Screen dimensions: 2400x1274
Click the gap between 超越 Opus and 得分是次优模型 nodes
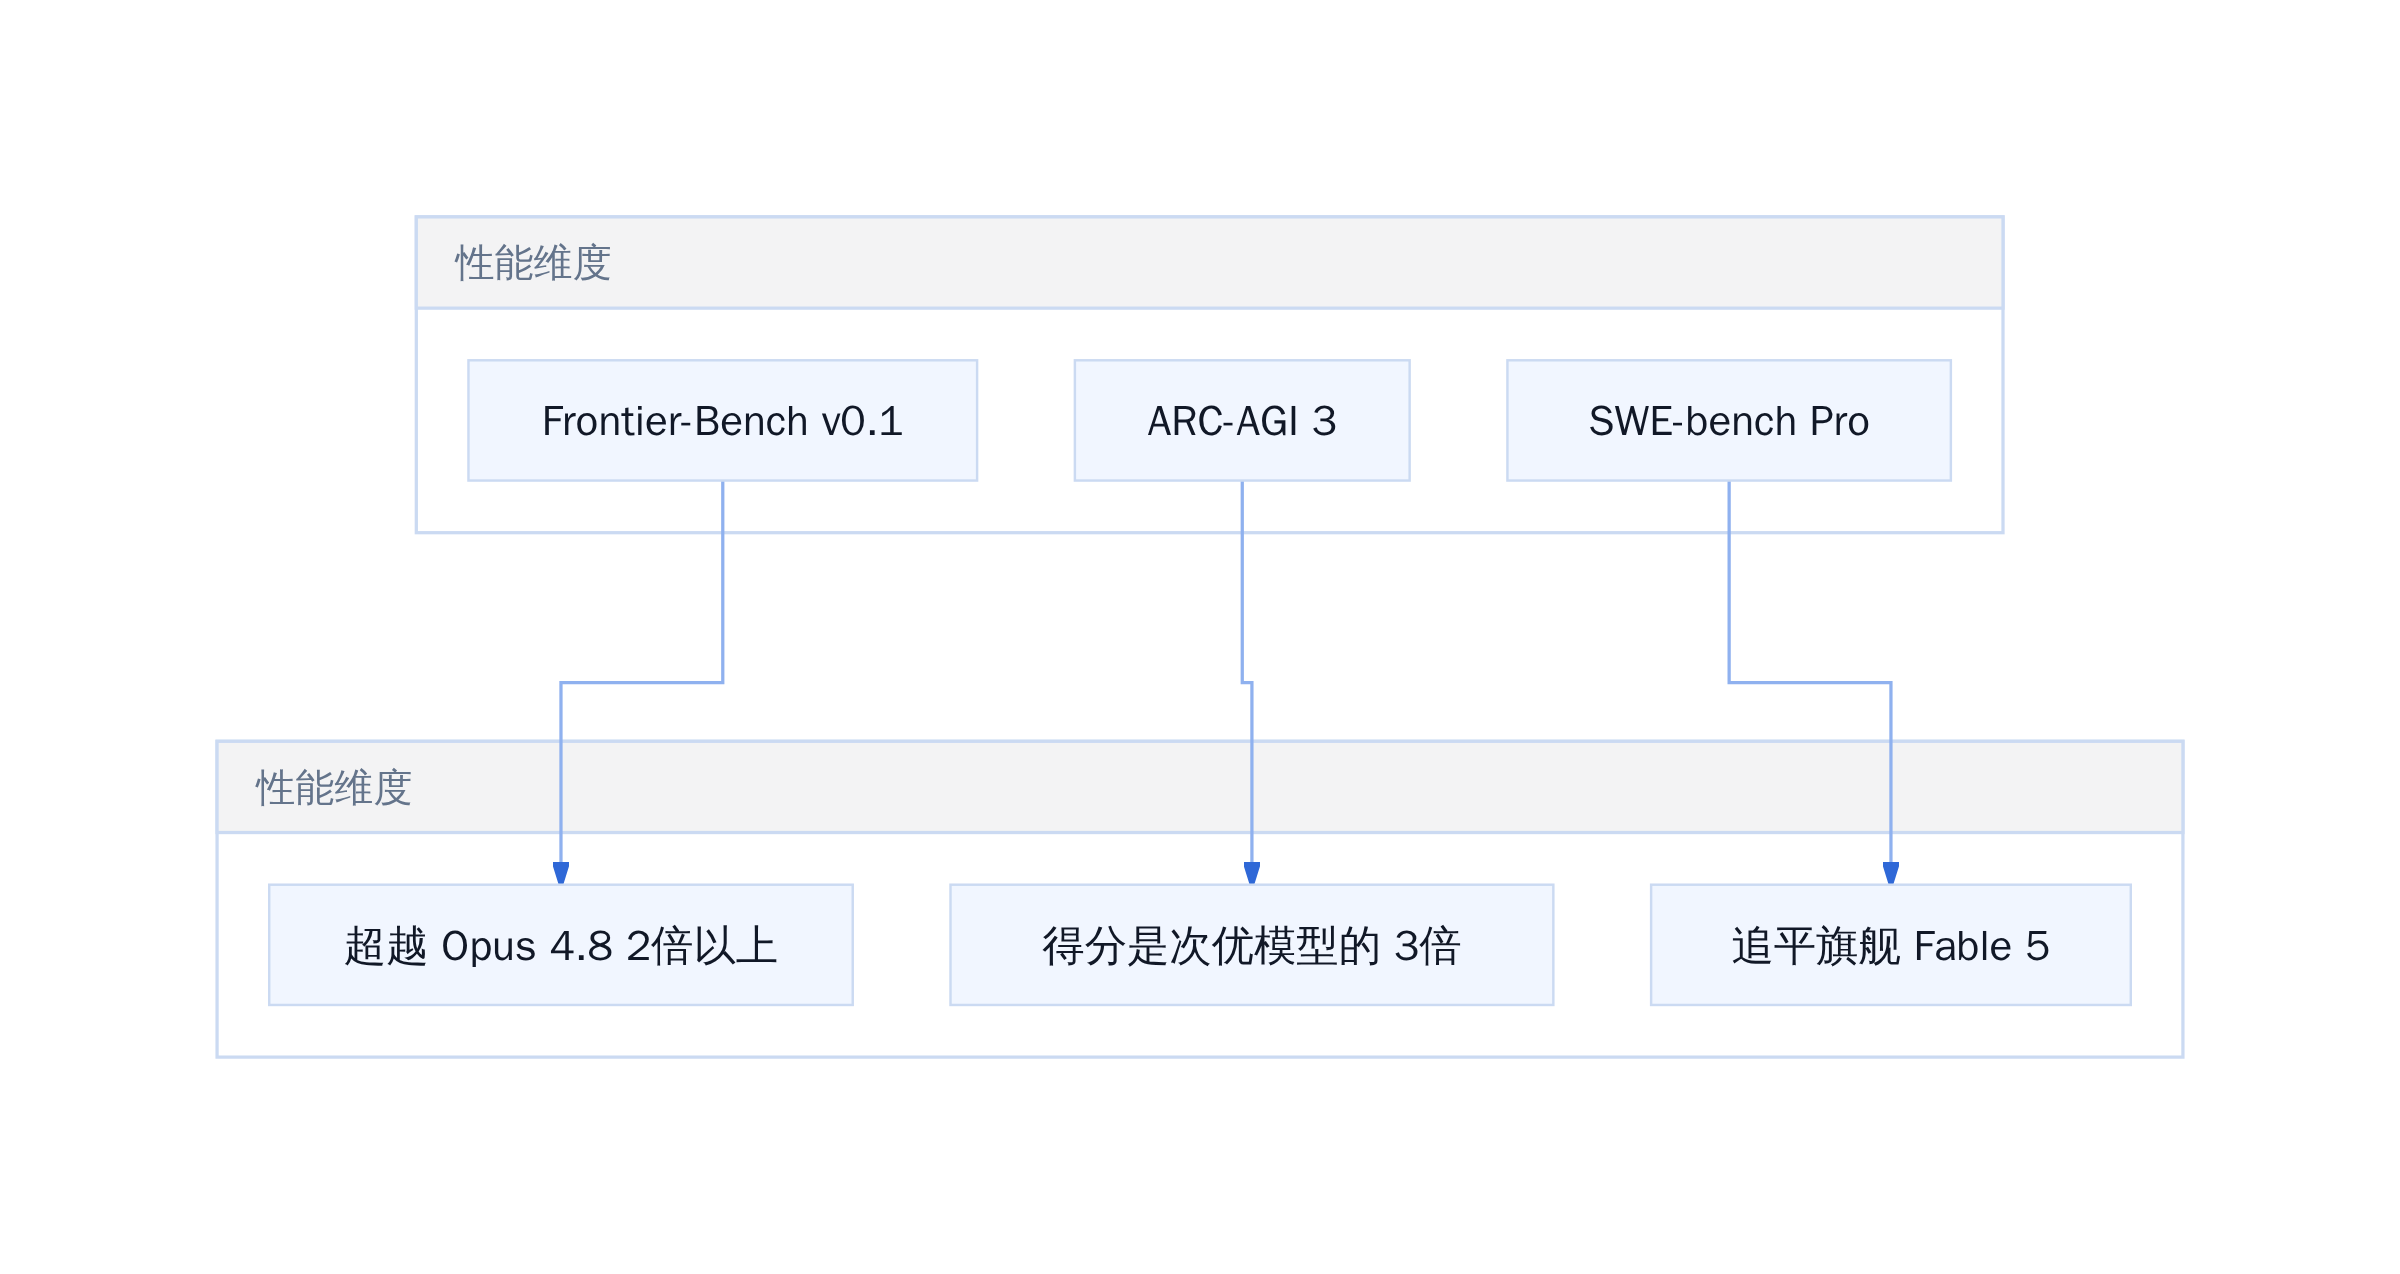[902, 944]
